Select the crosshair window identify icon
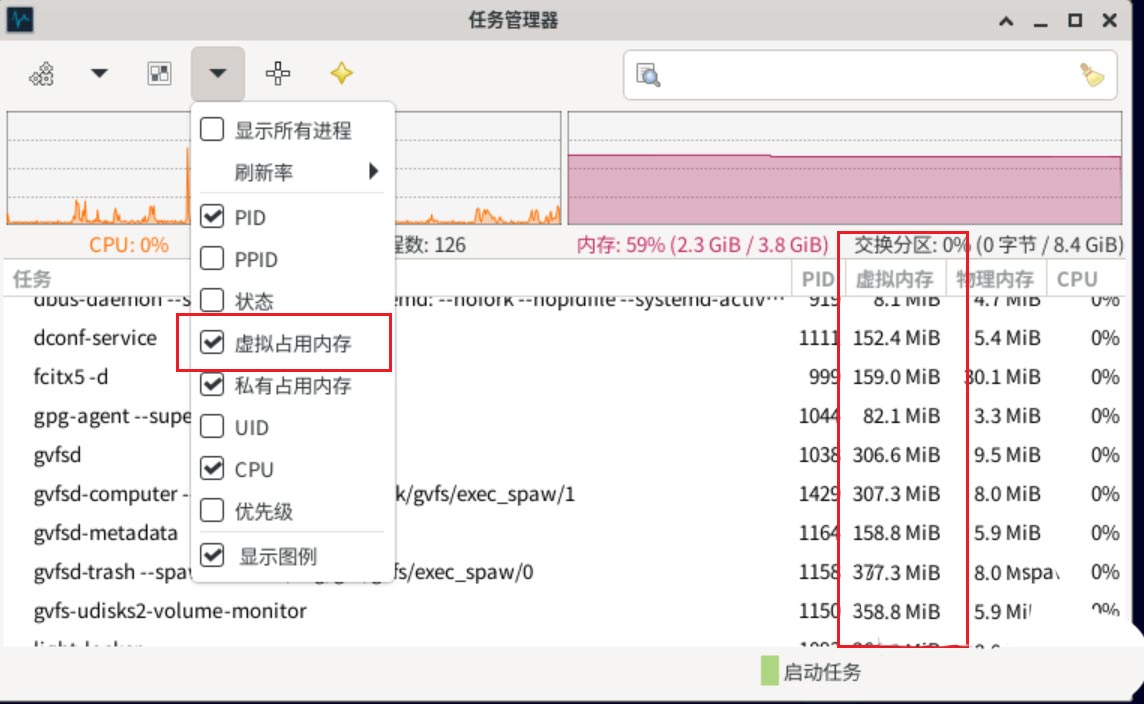 coord(277,73)
